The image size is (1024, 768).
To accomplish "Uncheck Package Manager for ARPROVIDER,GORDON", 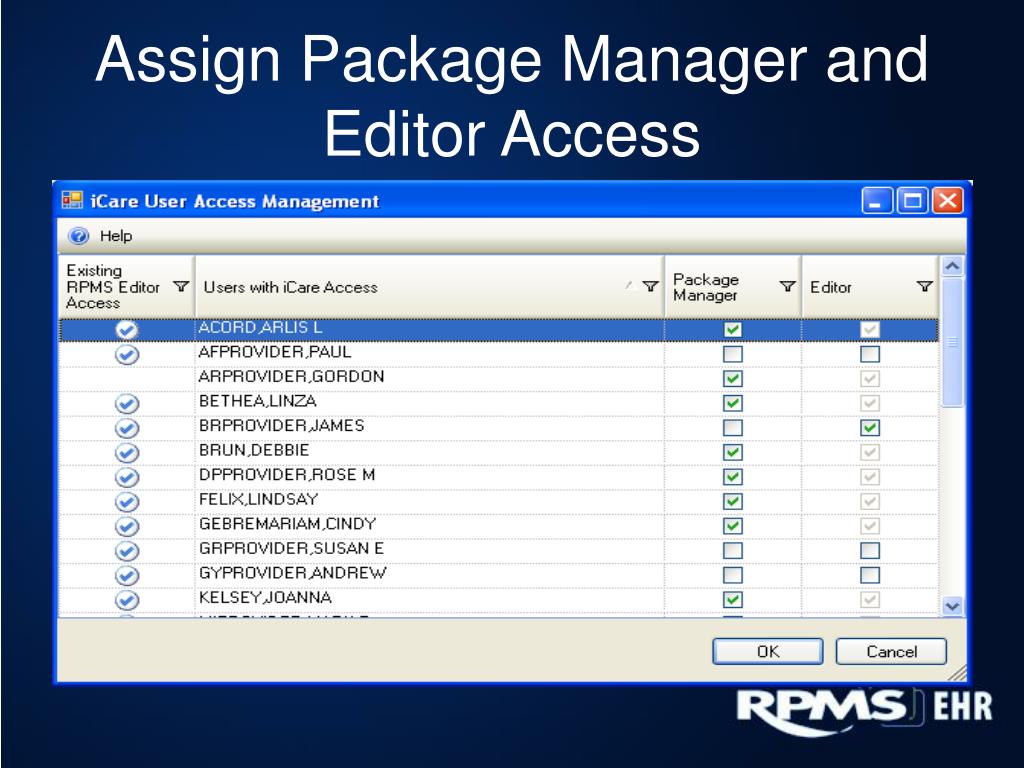I will pos(733,379).
